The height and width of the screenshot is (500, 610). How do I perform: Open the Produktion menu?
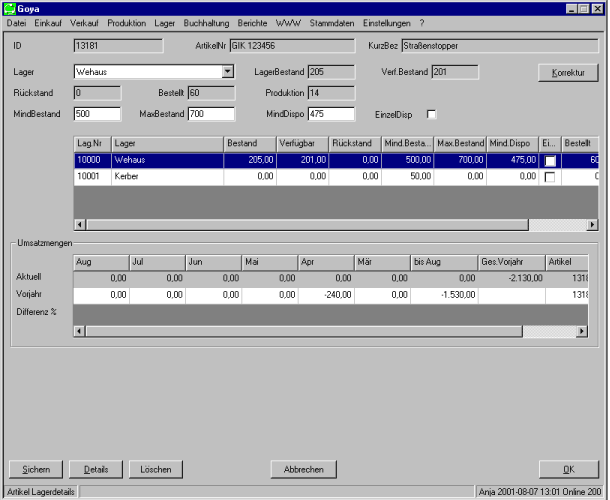[126, 23]
